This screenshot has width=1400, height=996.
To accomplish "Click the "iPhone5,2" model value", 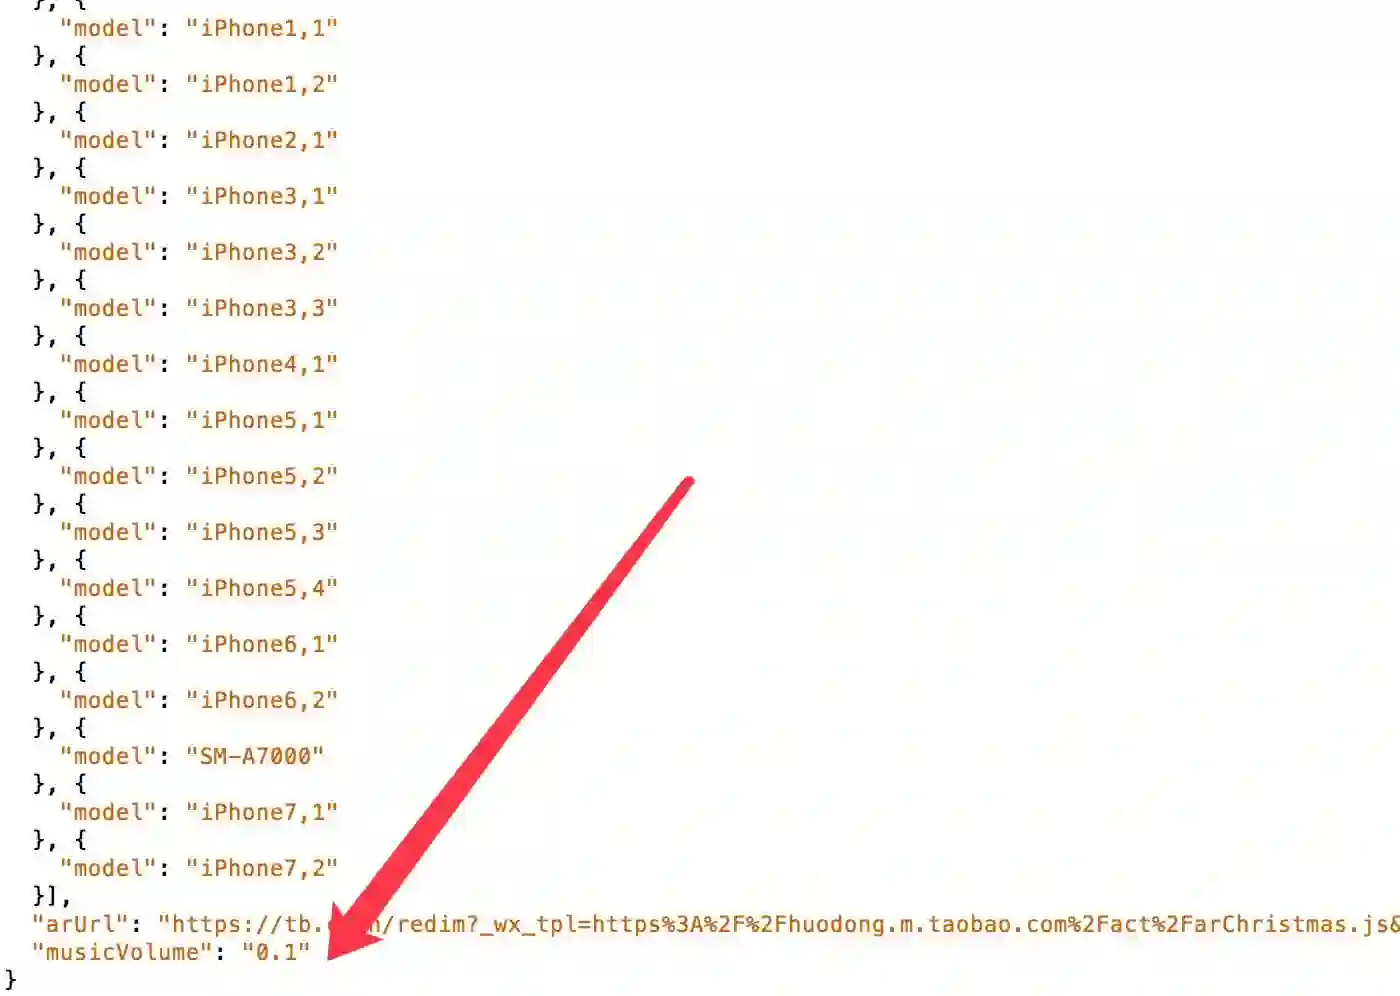I will pos(262,476).
